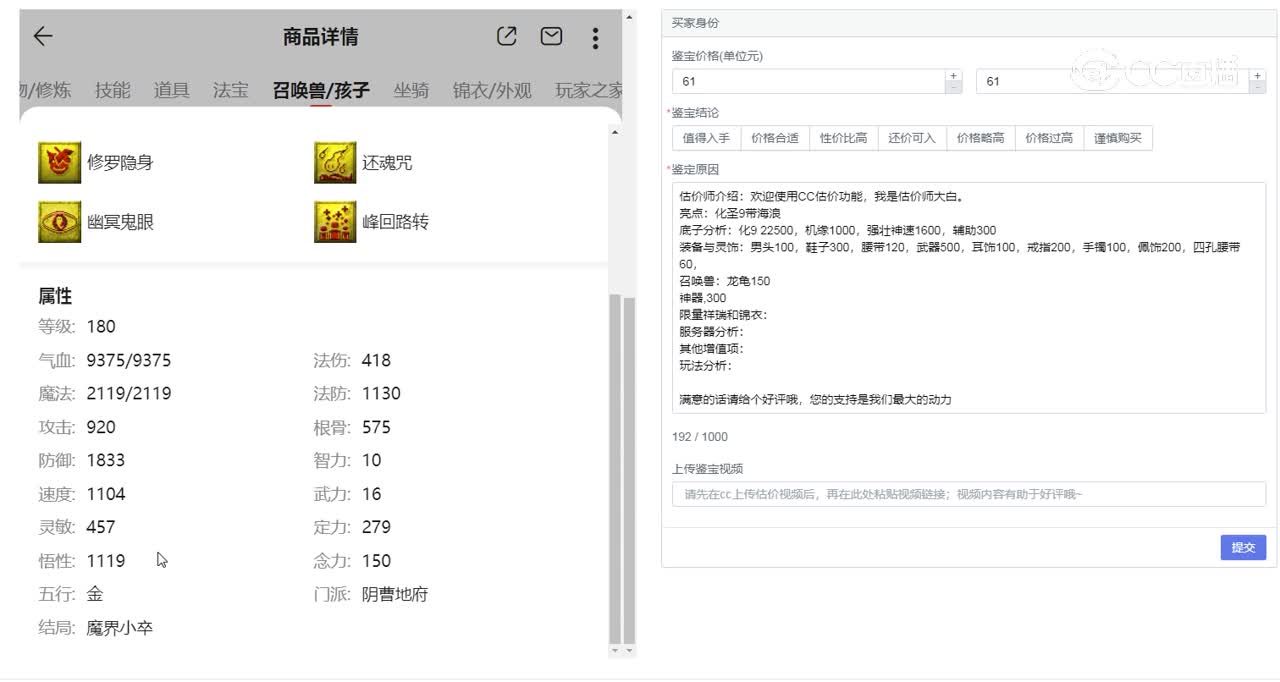
Task: Select the 修罗隐身 skill icon
Action: pos(62,161)
